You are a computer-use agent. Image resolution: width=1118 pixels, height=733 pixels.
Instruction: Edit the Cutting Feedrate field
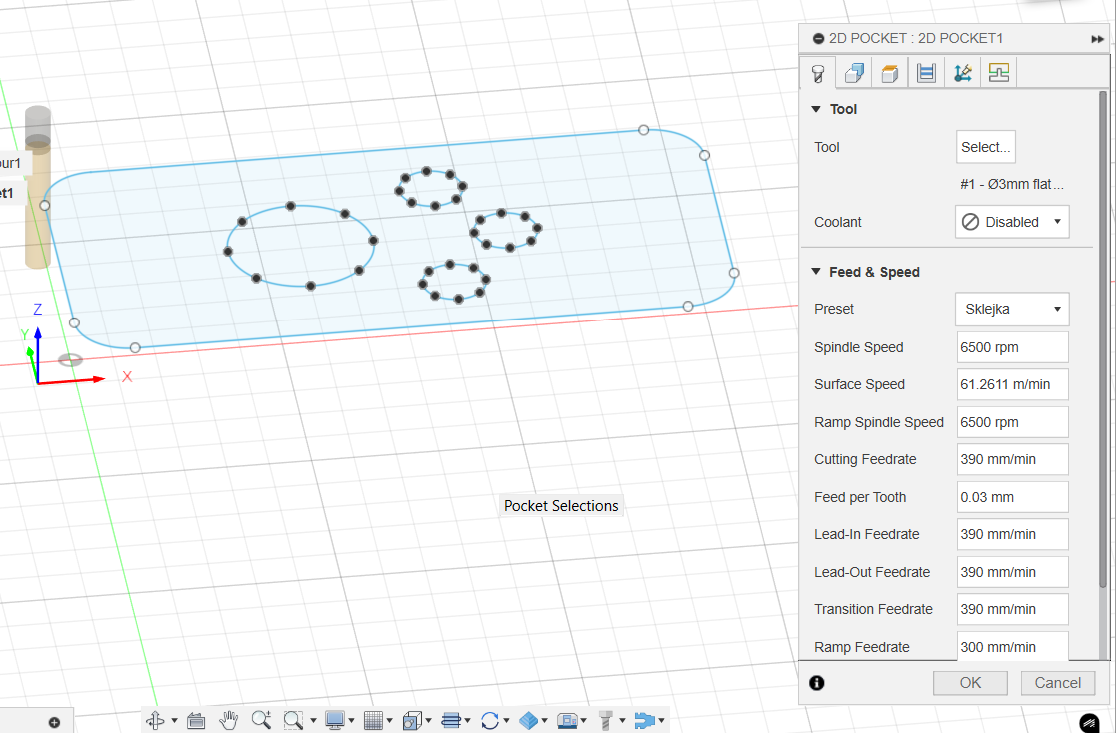(x=1012, y=459)
